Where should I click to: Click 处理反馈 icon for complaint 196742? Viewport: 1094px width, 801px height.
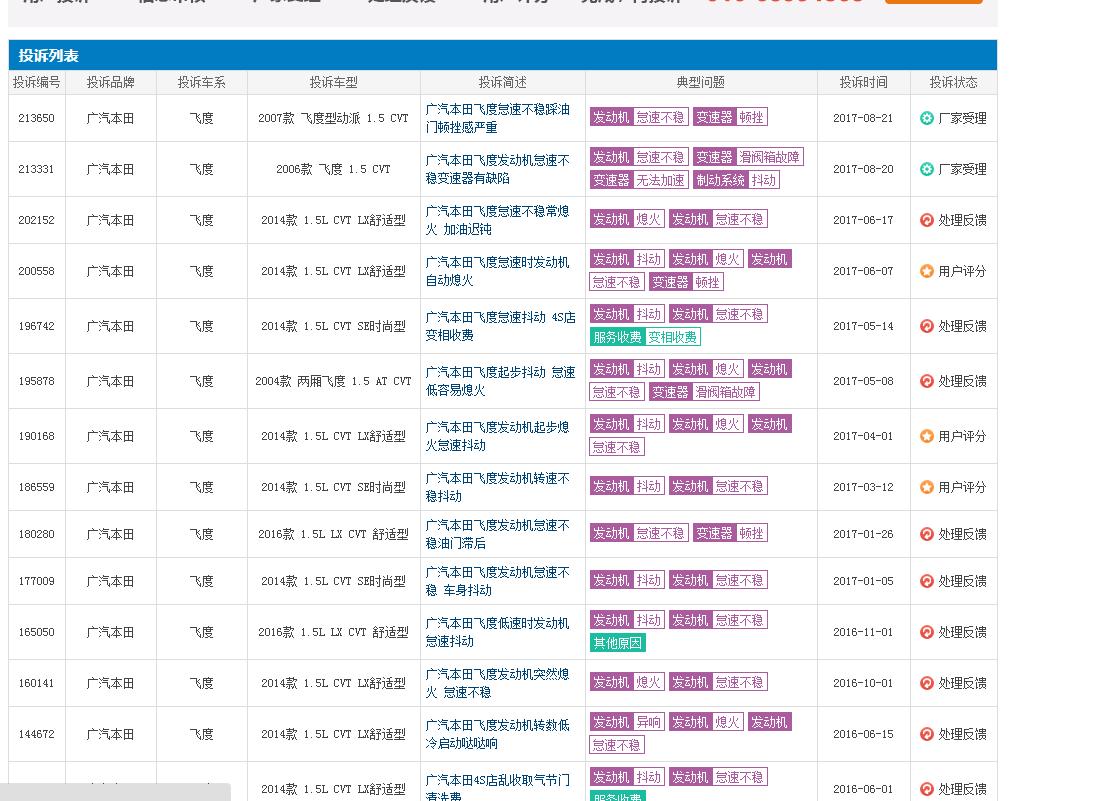(927, 326)
